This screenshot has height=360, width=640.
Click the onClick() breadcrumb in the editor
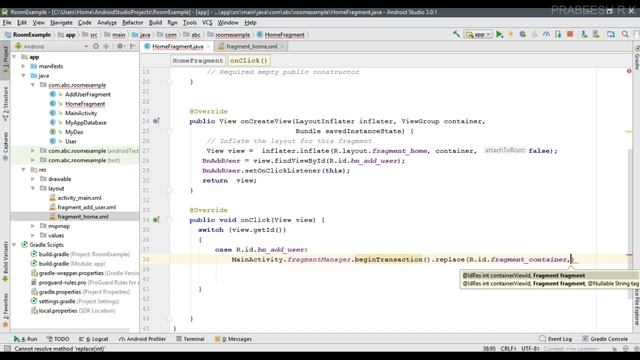(249, 60)
